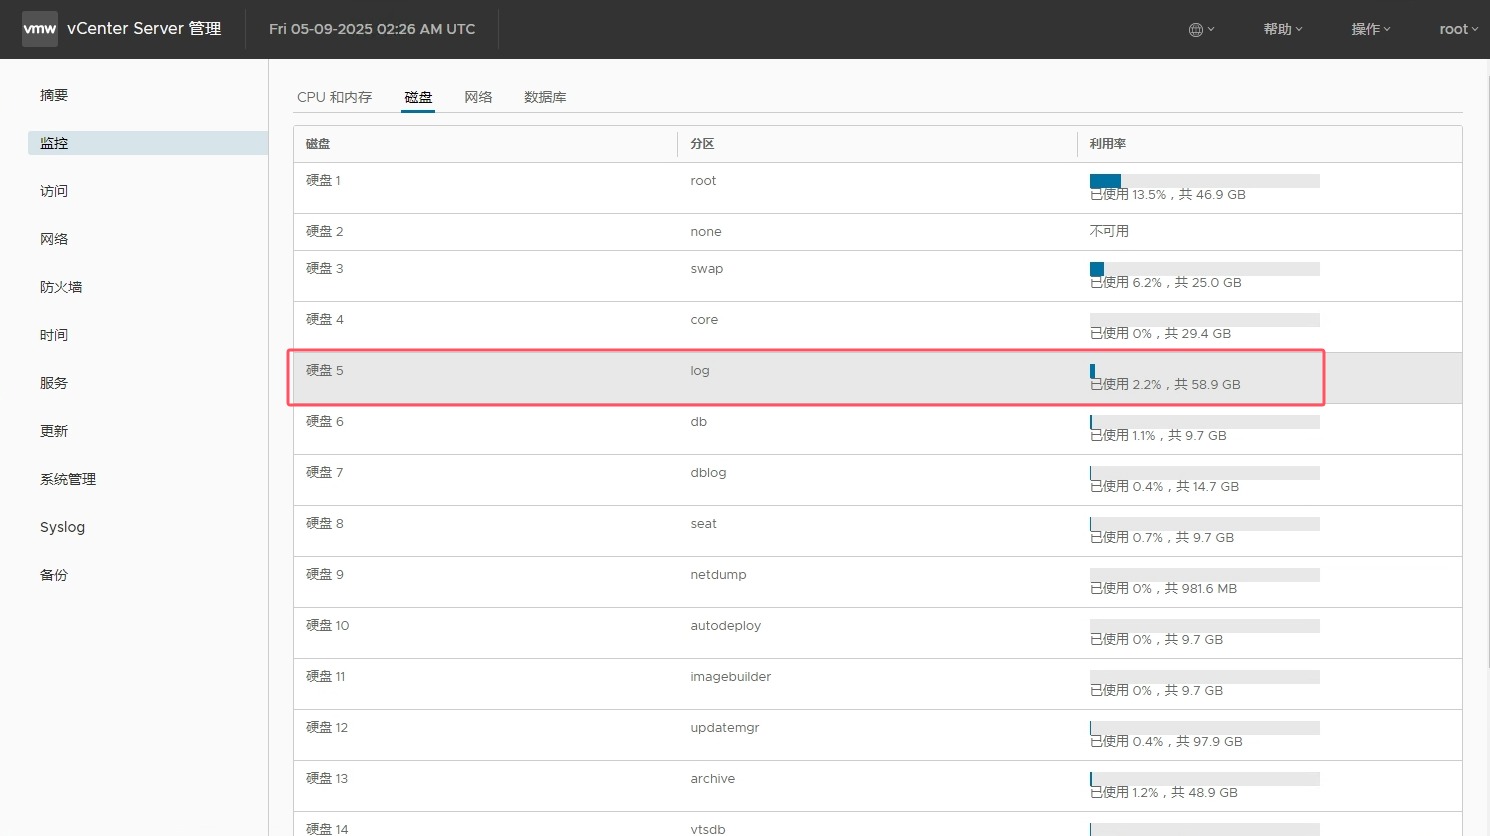Open 系统管理 in the sidebar
1490x836 pixels.
[x=68, y=479]
